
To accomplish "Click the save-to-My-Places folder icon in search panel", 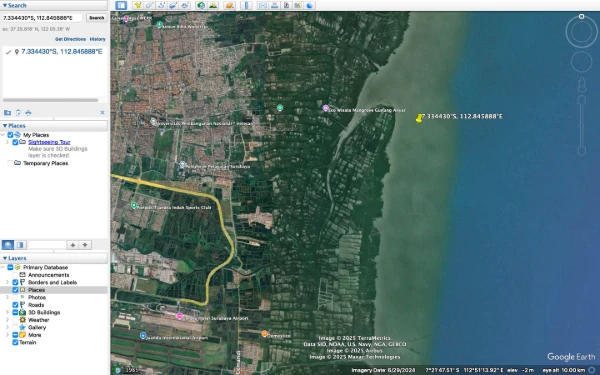I will coord(7,112).
